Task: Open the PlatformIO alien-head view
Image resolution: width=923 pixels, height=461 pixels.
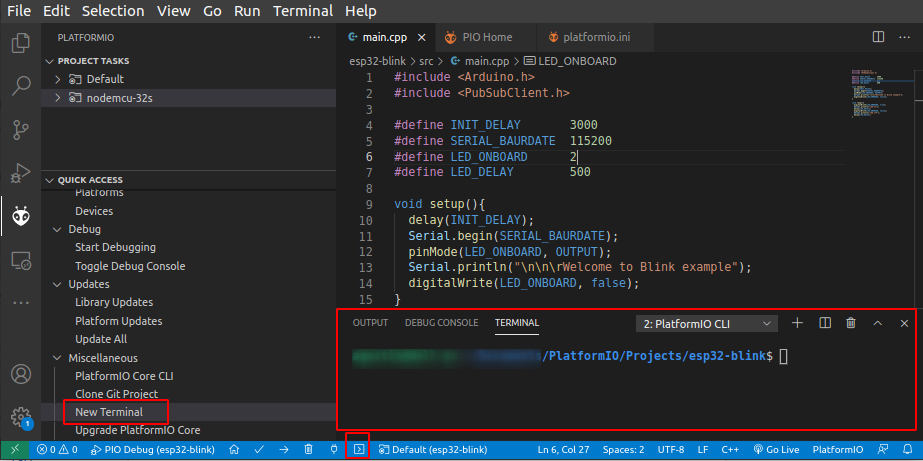Action: tap(21, 217)
